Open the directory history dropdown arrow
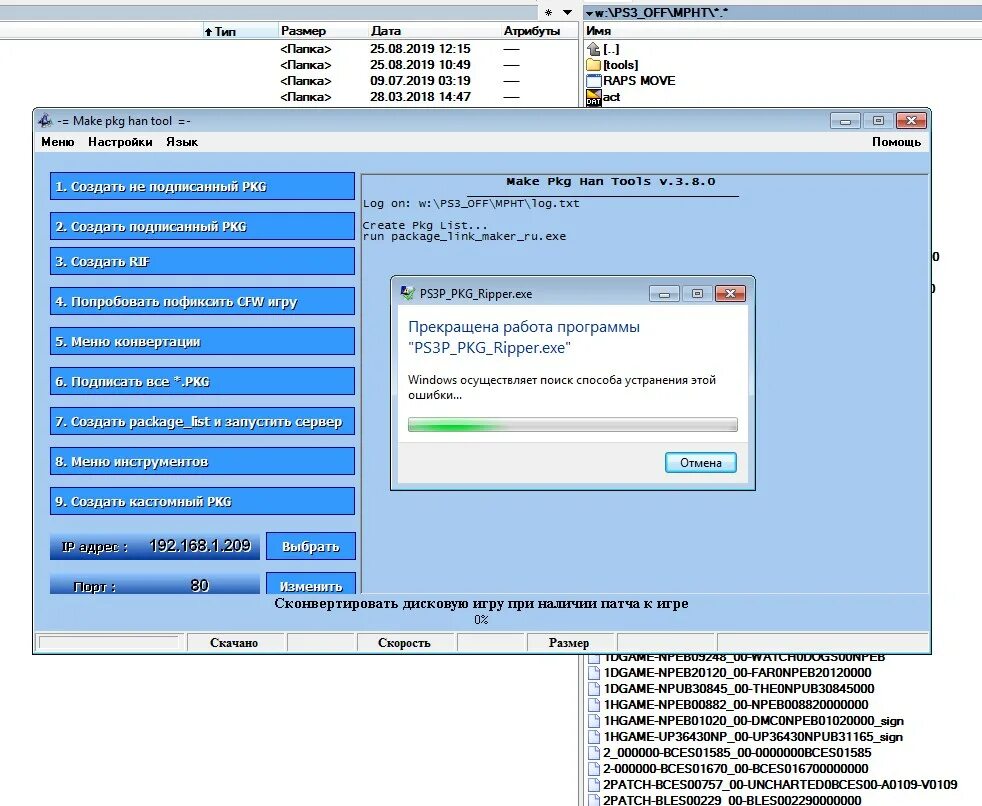The image size is (982, 806). 567,13
